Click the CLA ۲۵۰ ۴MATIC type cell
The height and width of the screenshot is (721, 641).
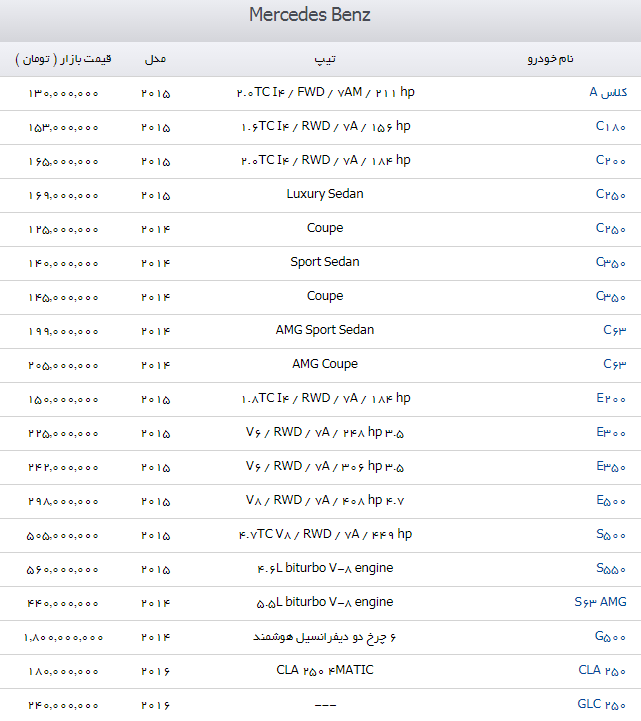[325, 670]
